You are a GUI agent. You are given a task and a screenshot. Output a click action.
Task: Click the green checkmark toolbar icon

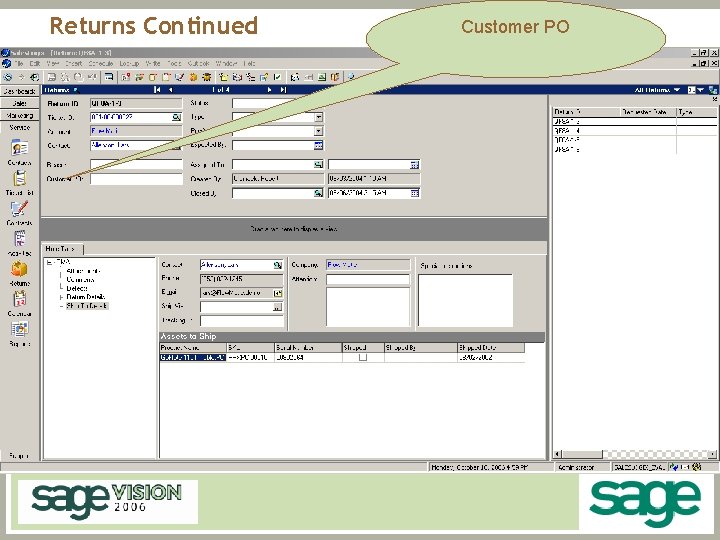pyautogui.click(x=278, y=77)
